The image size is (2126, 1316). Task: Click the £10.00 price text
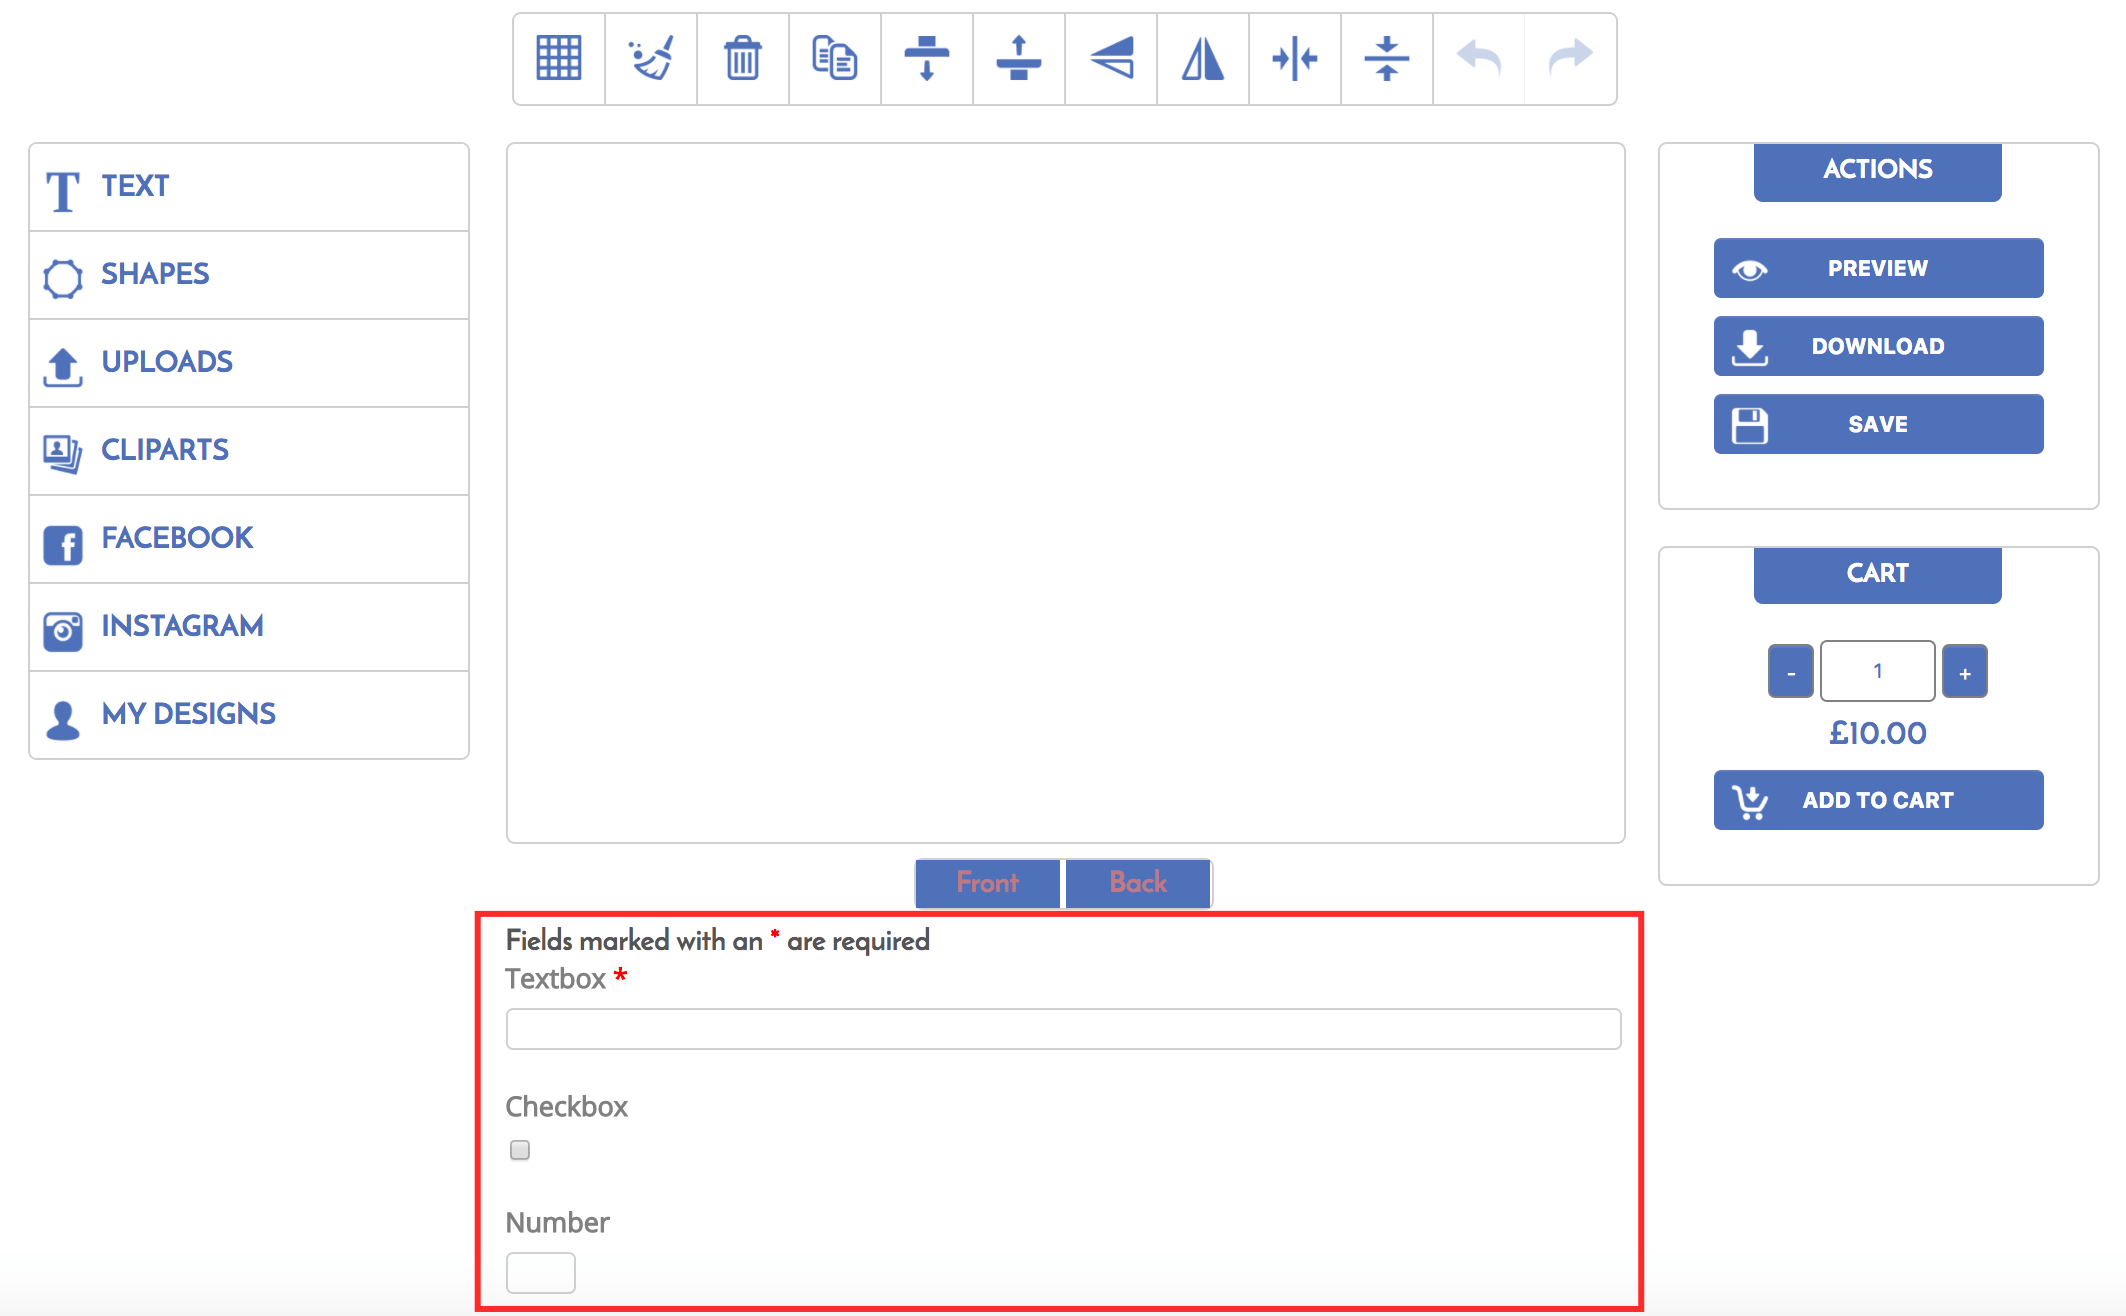[1877, 733]
